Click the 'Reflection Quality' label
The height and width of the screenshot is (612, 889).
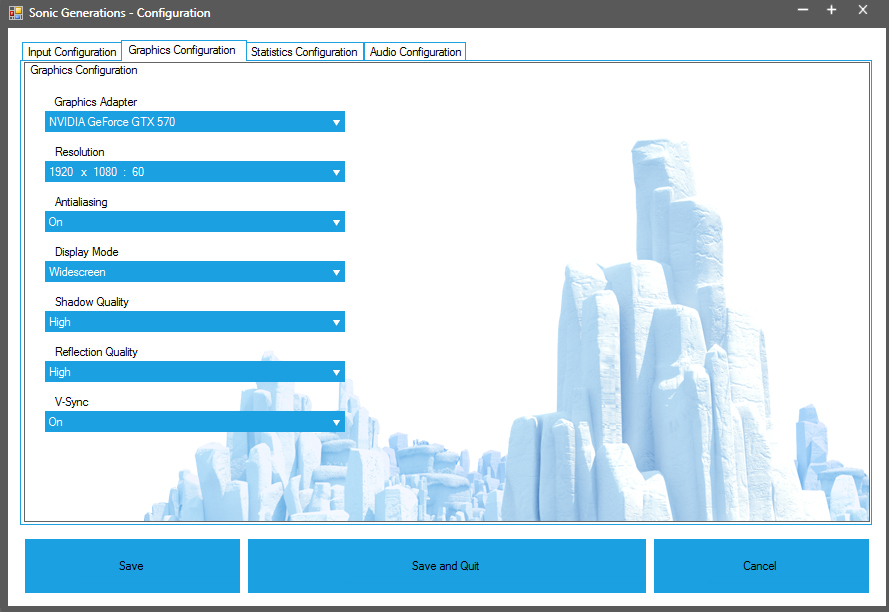click(96, 352)
